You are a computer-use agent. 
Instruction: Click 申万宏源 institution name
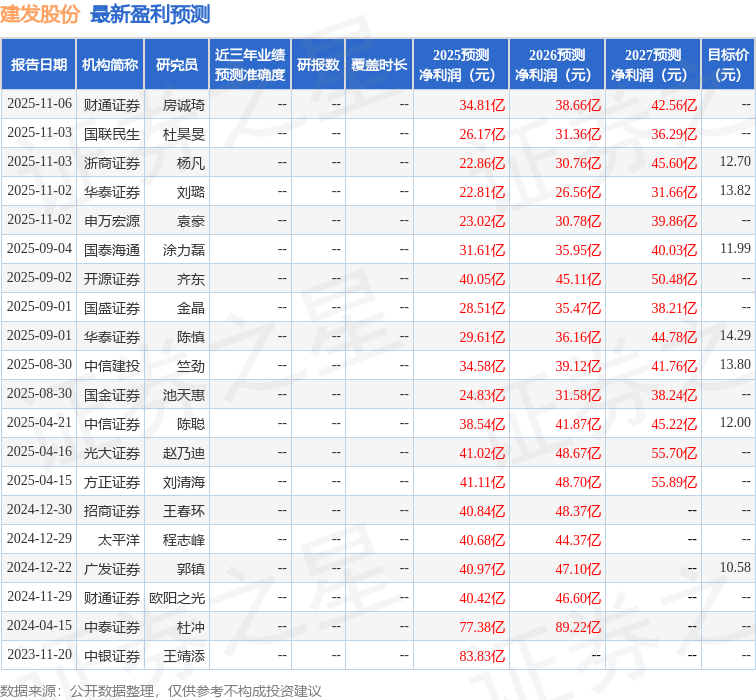pyautogui.click(x=112, y=221)
